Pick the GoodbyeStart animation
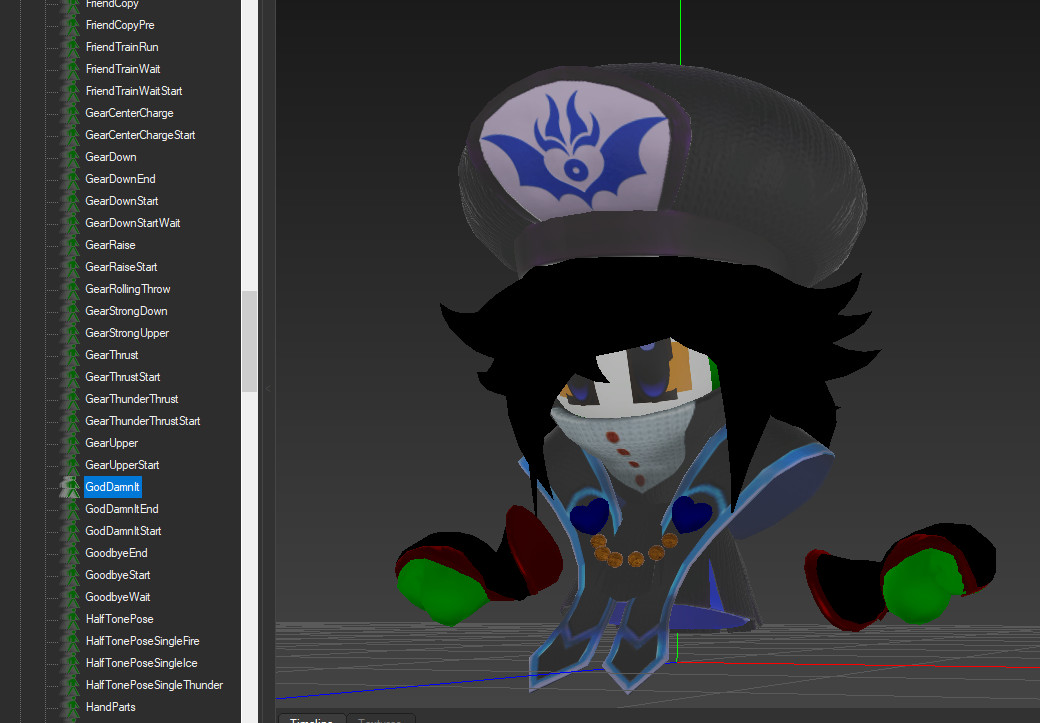The height and width of the screenshot is (723, 1040). tap(117, 575)
